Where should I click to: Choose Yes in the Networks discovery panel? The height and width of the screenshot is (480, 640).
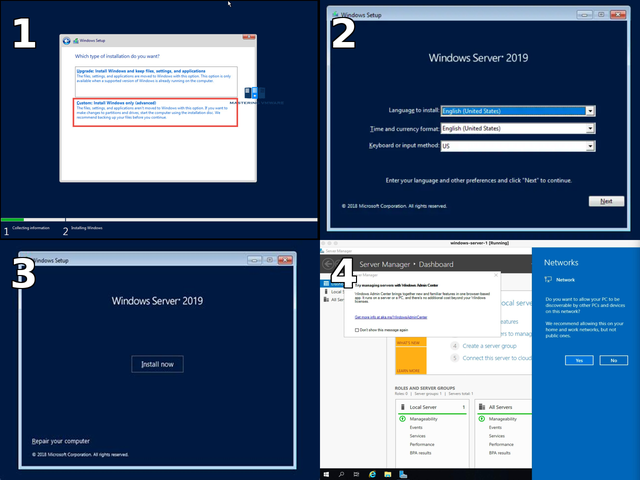click(578, 360)
